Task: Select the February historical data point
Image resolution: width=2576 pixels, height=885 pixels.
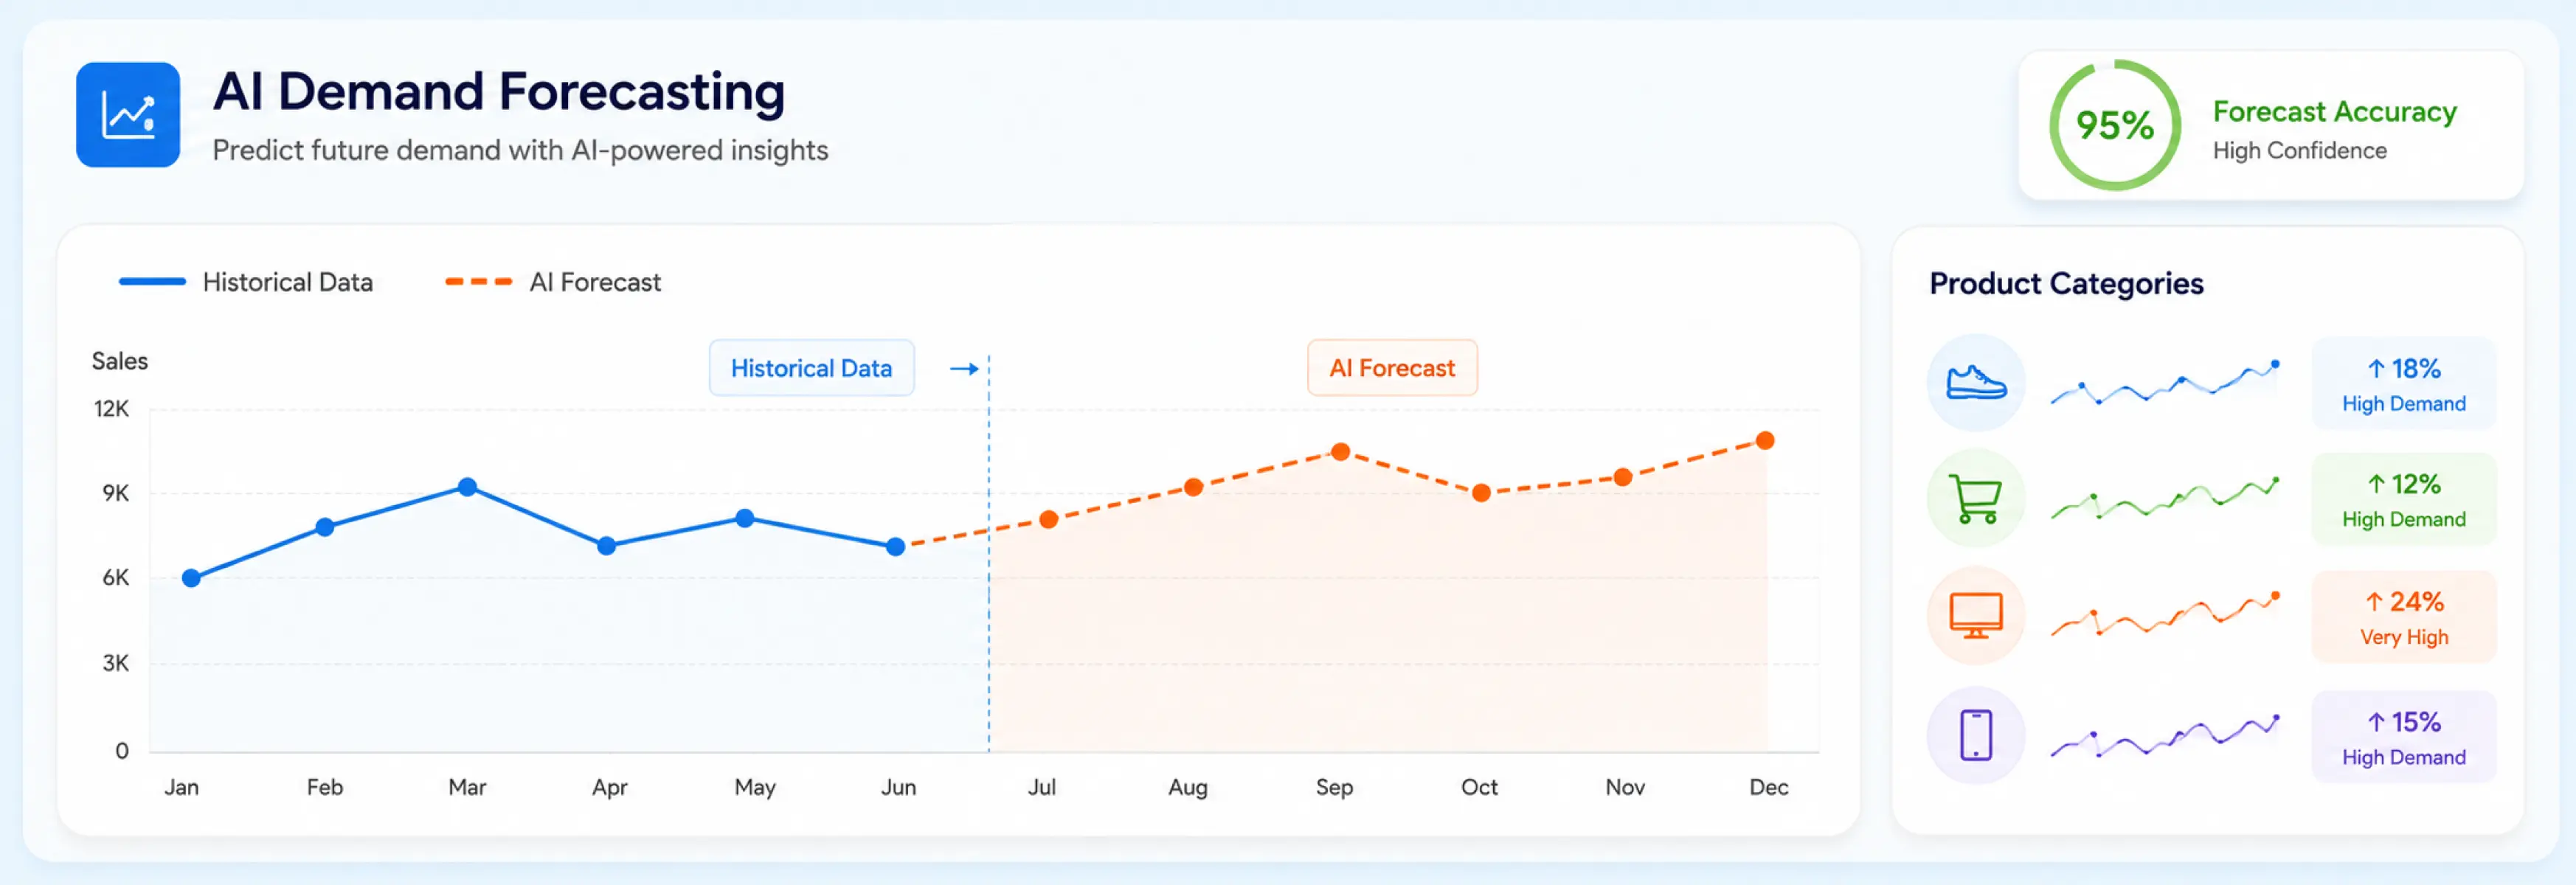Action: pos(325,527)
